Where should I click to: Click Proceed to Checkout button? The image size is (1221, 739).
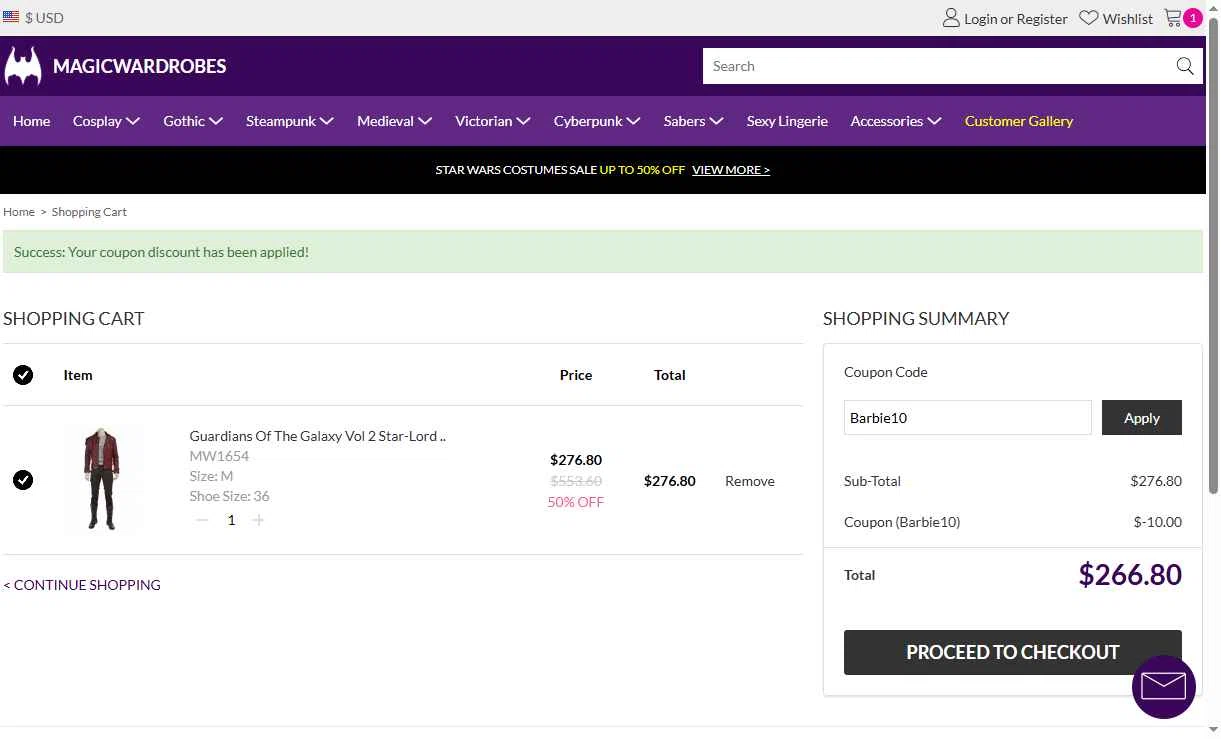[1012, 652]
